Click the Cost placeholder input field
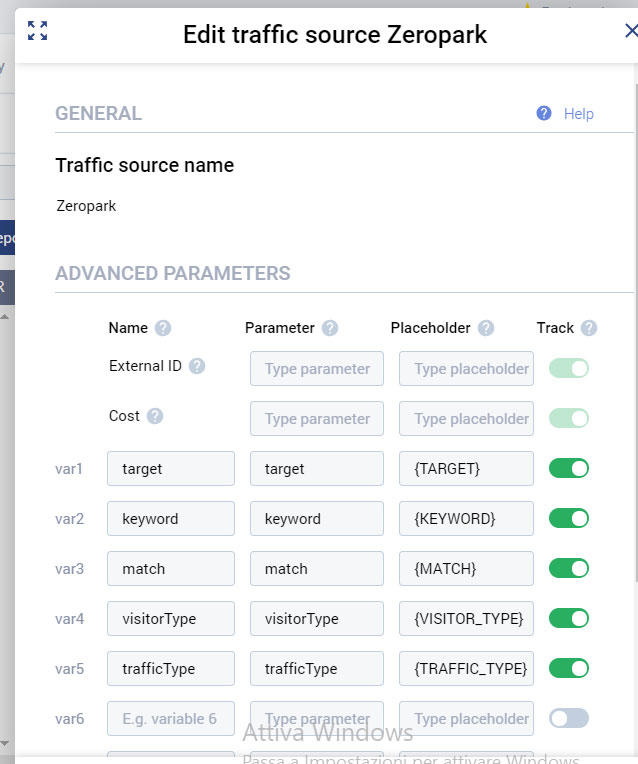638x764 pixels. (x=466, y=418)
